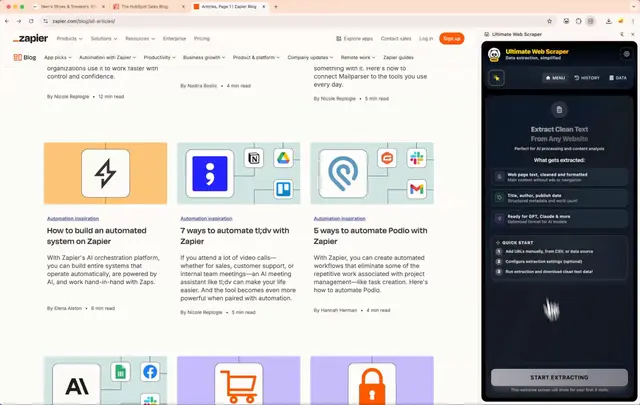
Task: Click author name Elena Alston
Action: pyautogui.click(x=67, y=308)
